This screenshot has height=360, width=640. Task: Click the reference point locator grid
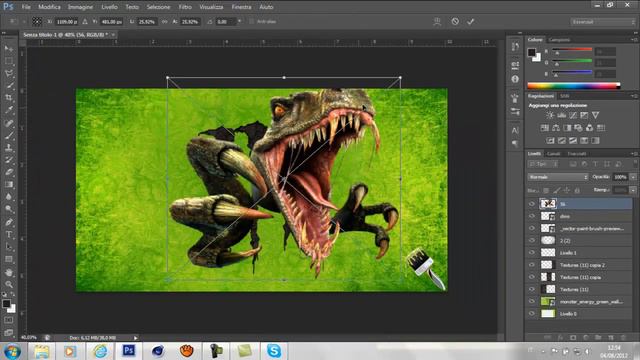point(37,22)
